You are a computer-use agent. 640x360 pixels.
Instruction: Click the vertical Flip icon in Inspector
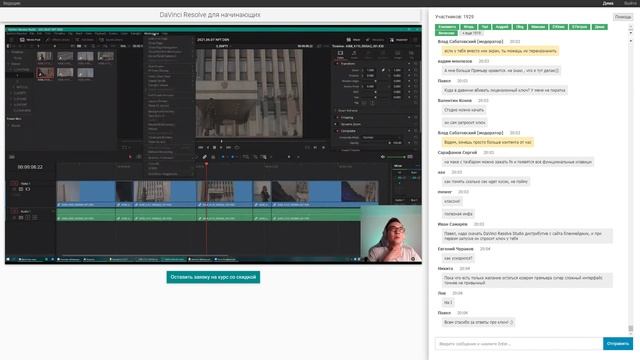coord(372,103)
